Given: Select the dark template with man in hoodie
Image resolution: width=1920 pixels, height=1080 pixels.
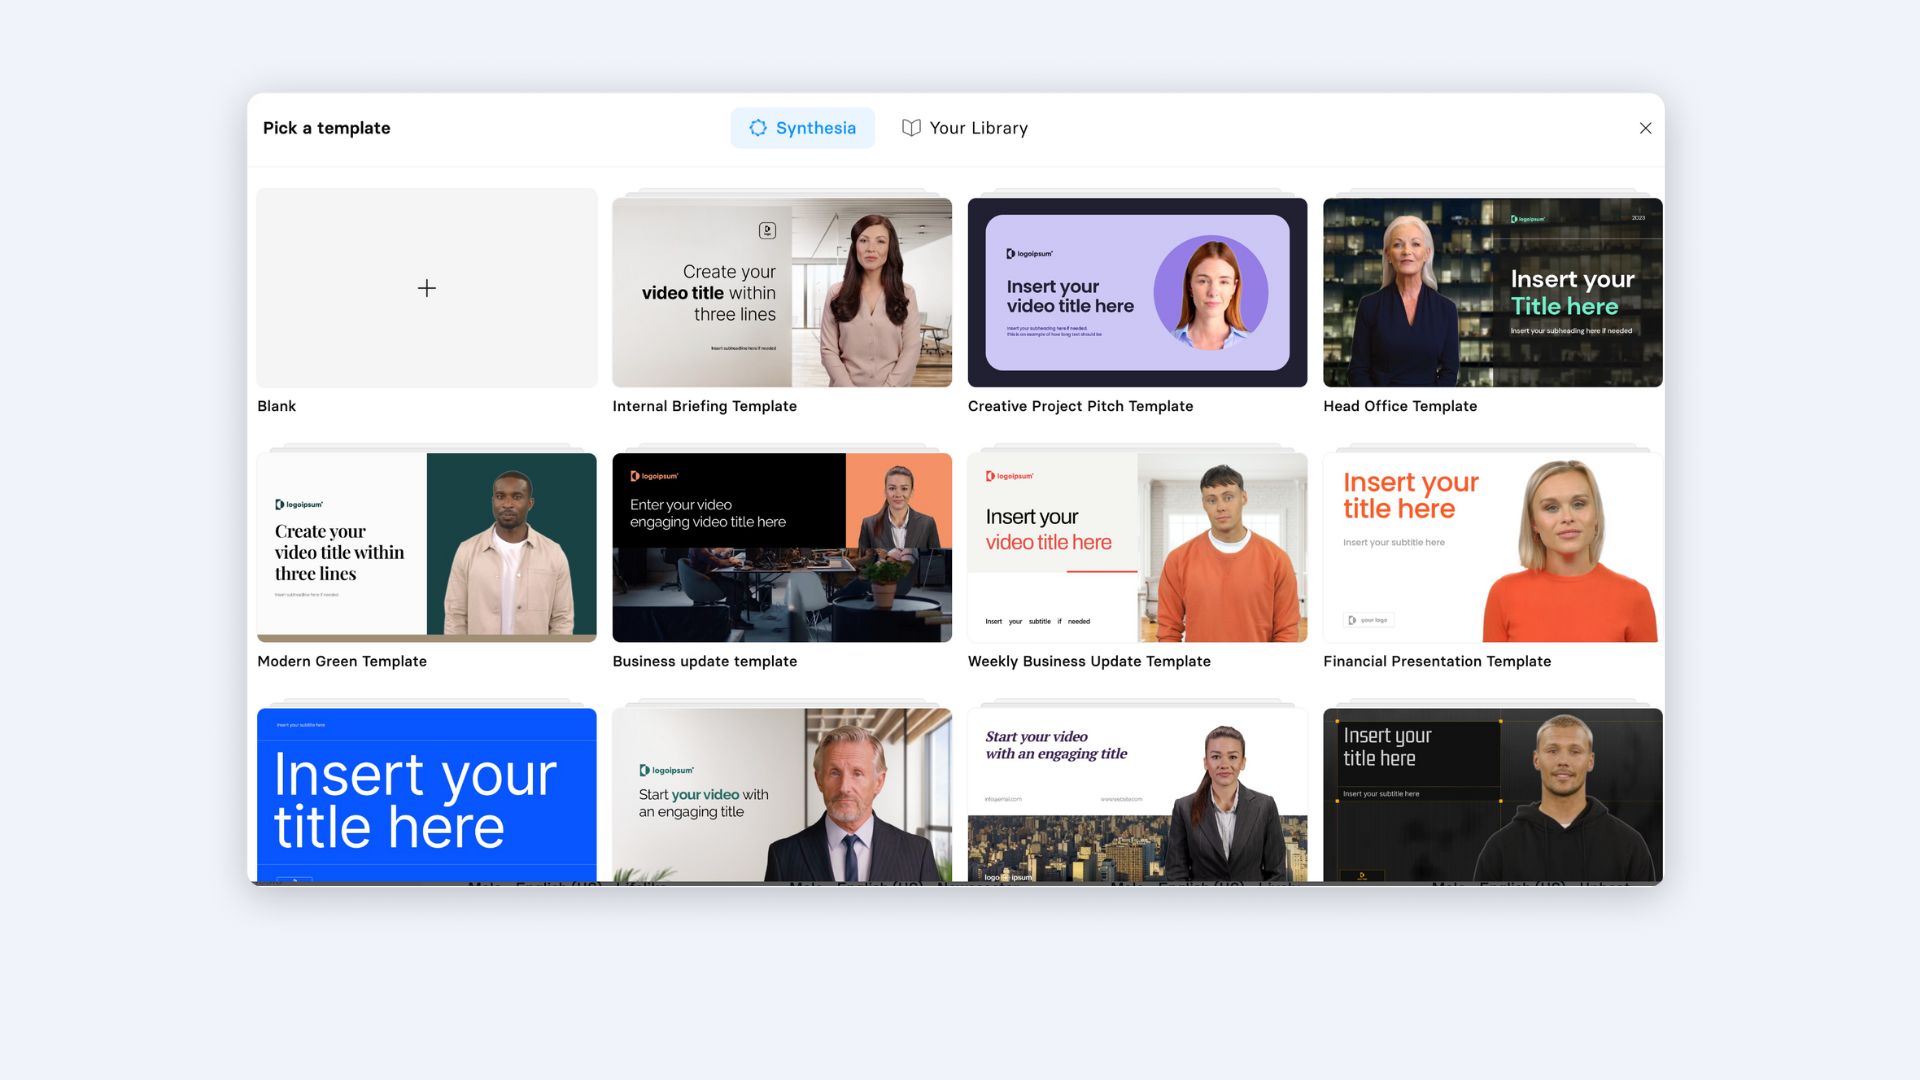Looking at the screenshot, I should click(1493, 795).
